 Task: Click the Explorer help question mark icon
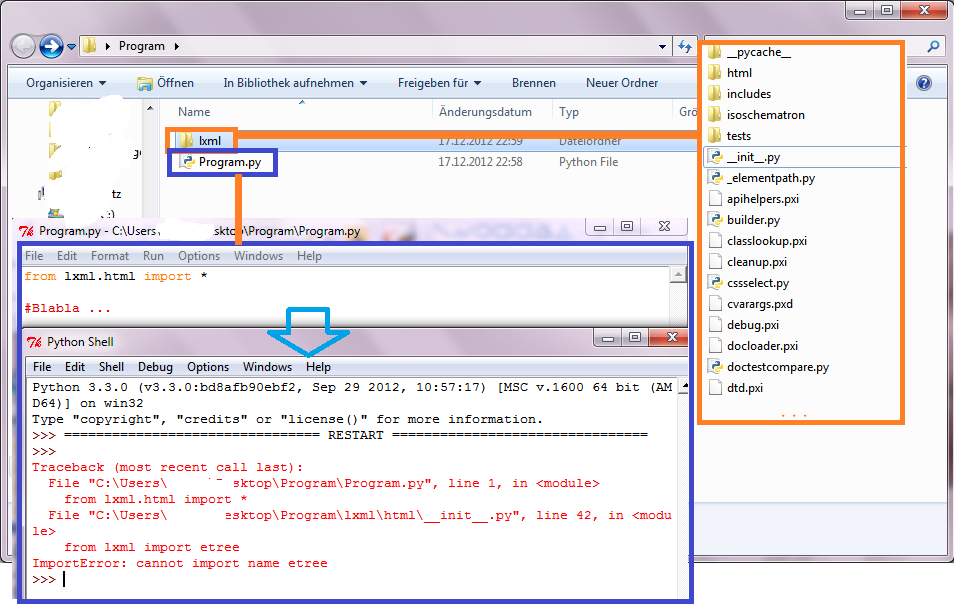[x=924, y=83]
